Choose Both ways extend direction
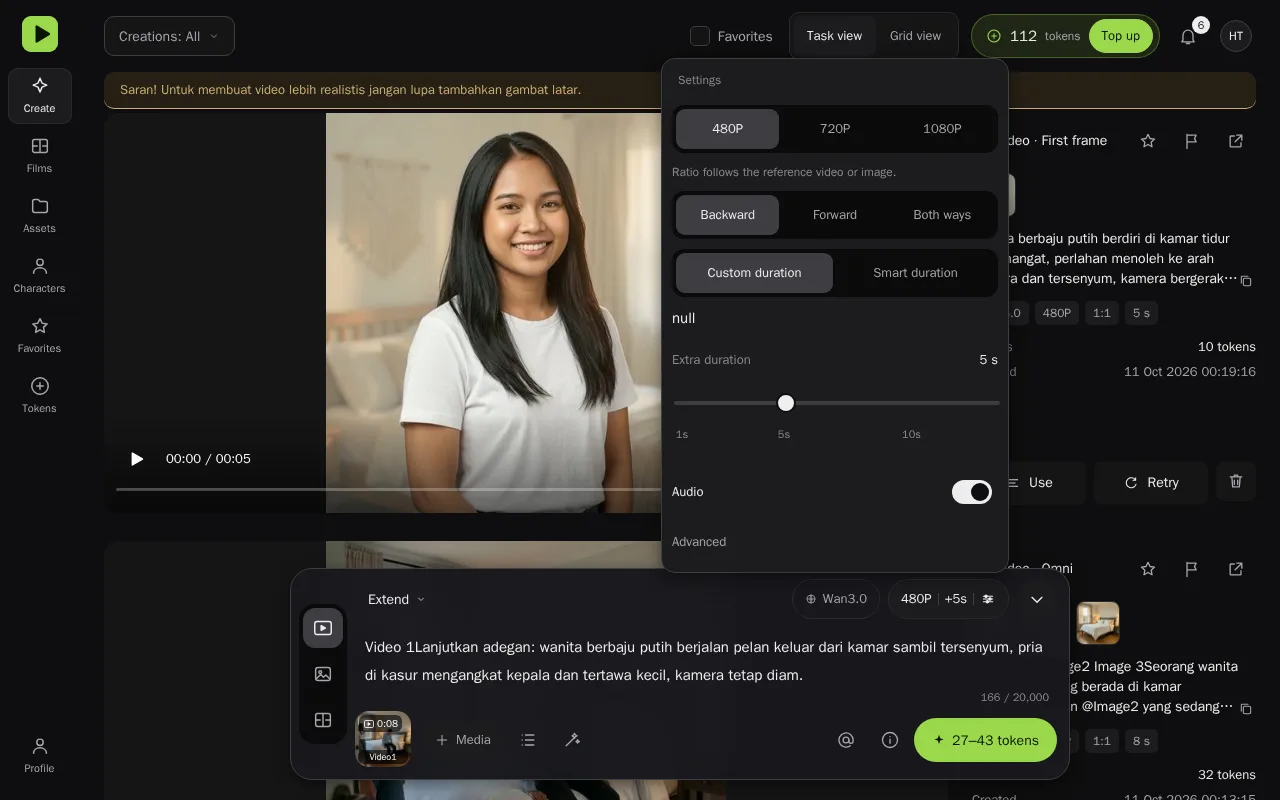The height and width of the screenshot is (800, 1280). [x=942, y=215]
